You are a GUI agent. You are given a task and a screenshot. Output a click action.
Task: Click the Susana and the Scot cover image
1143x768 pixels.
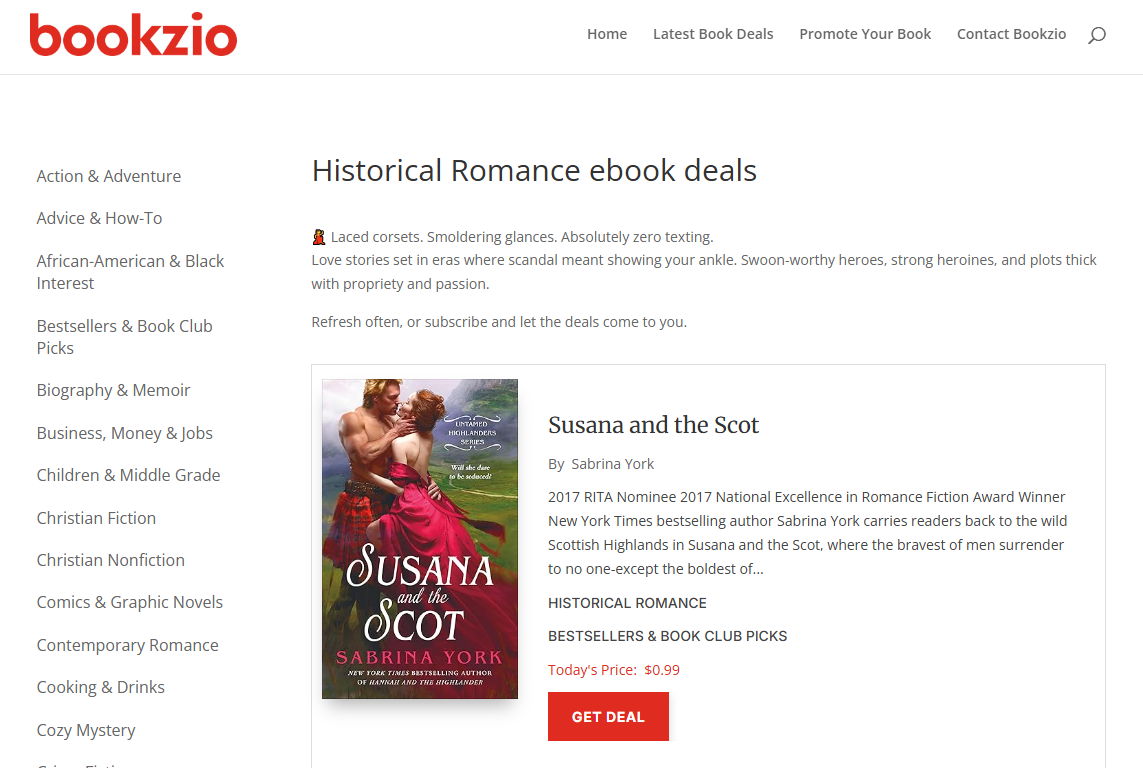tap(419, 538)
